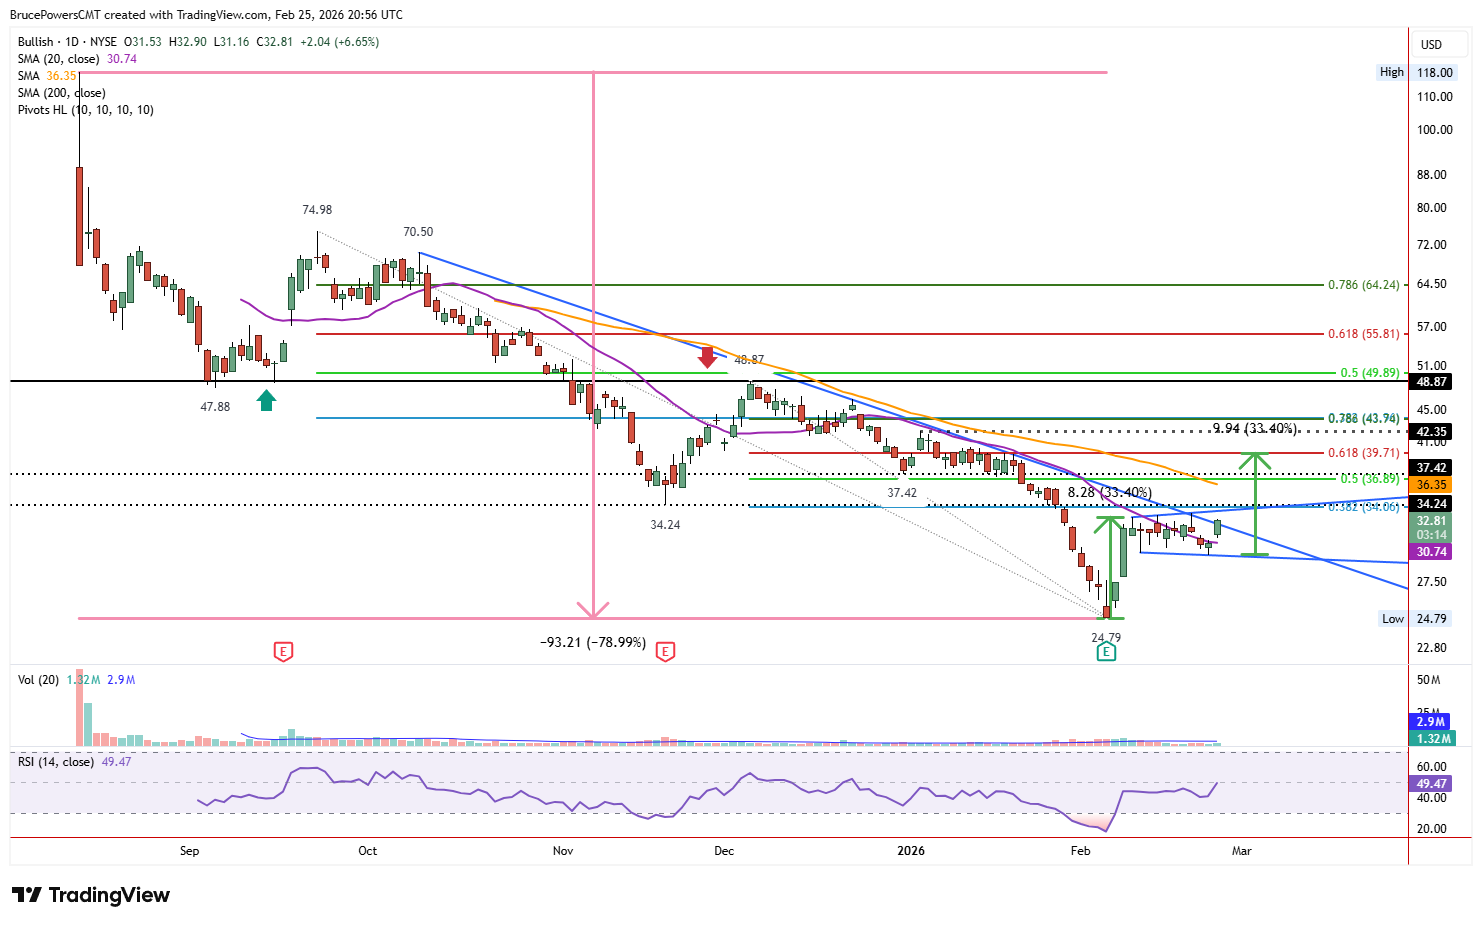The width and height of the screenshot is (1482, 925).
Task: Select the SMA (200, close) legend entry
Action: (x=61, y=93)
